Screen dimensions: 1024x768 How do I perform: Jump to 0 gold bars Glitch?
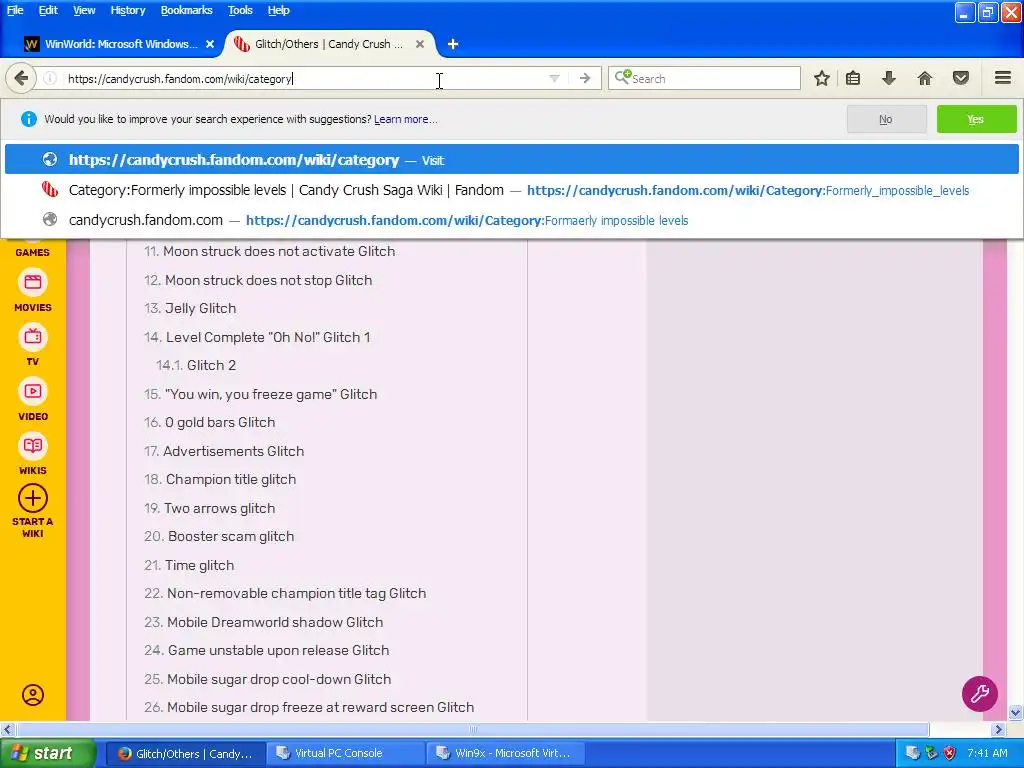click(210, 423)
